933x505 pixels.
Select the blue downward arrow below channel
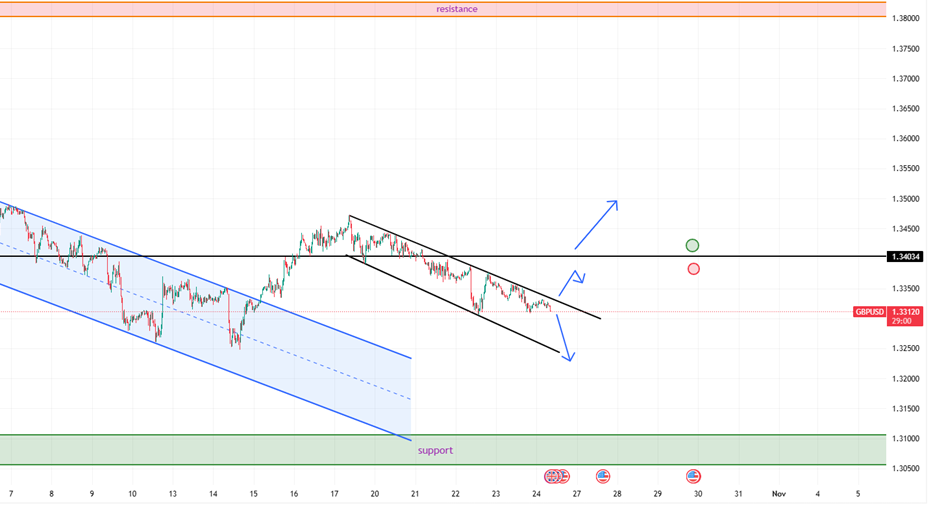564,337
